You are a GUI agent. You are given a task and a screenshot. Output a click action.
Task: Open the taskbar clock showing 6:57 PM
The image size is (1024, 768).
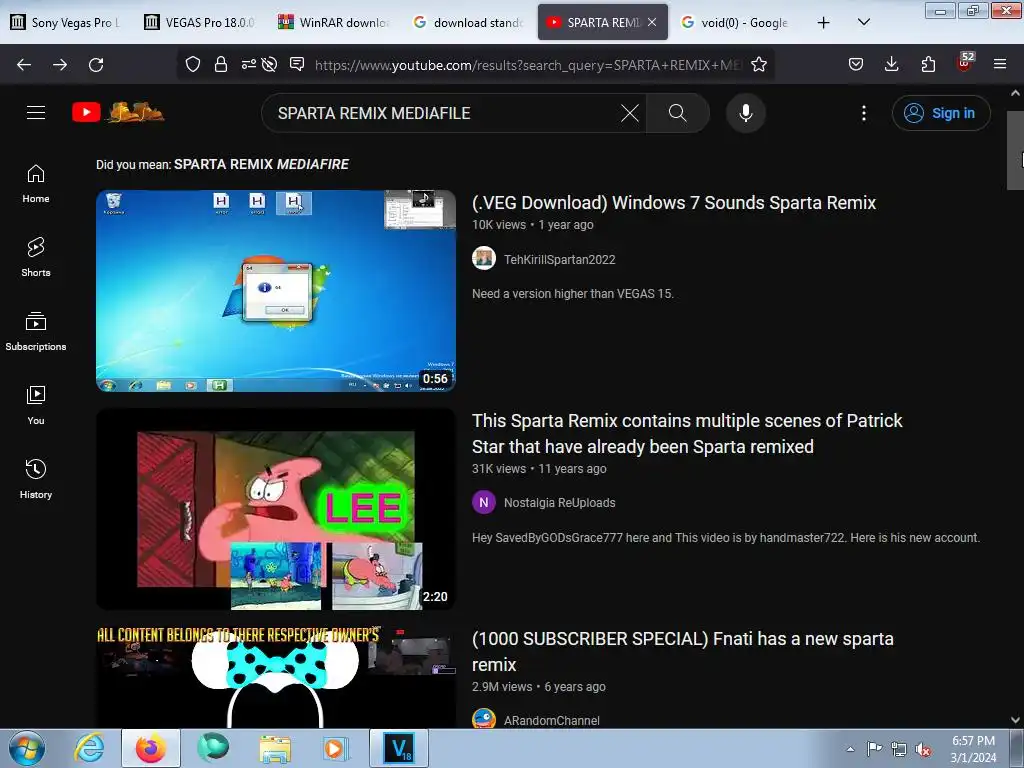(x=973, y=749)
